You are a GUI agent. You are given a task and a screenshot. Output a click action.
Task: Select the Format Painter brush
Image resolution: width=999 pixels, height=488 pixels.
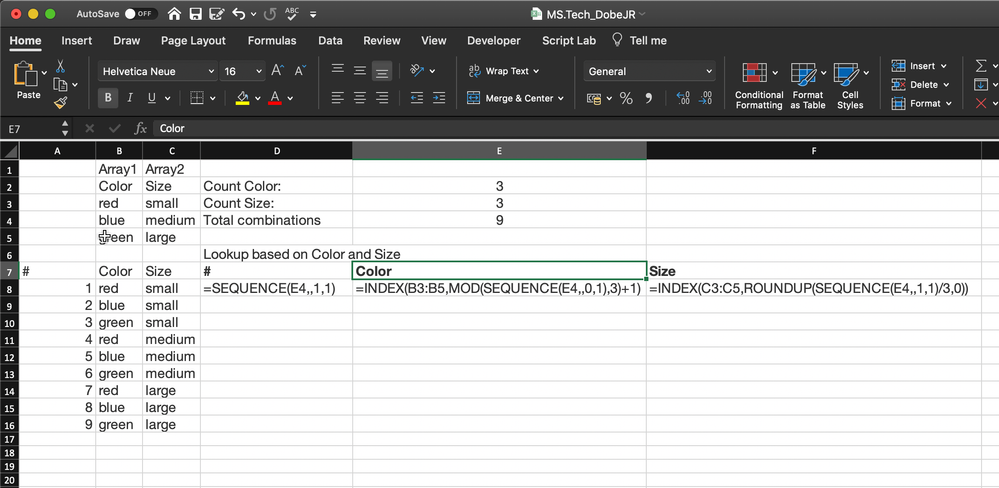point(61,103)
